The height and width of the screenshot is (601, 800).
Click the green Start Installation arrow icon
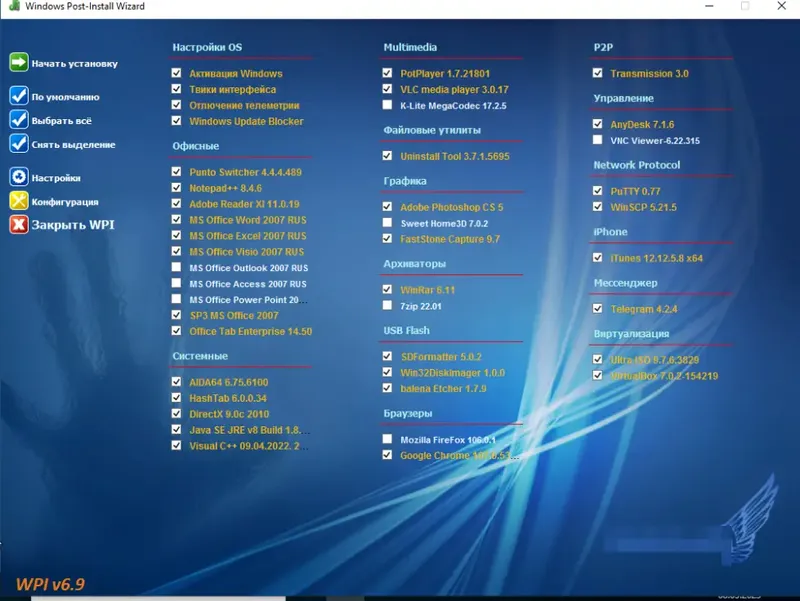19,63
